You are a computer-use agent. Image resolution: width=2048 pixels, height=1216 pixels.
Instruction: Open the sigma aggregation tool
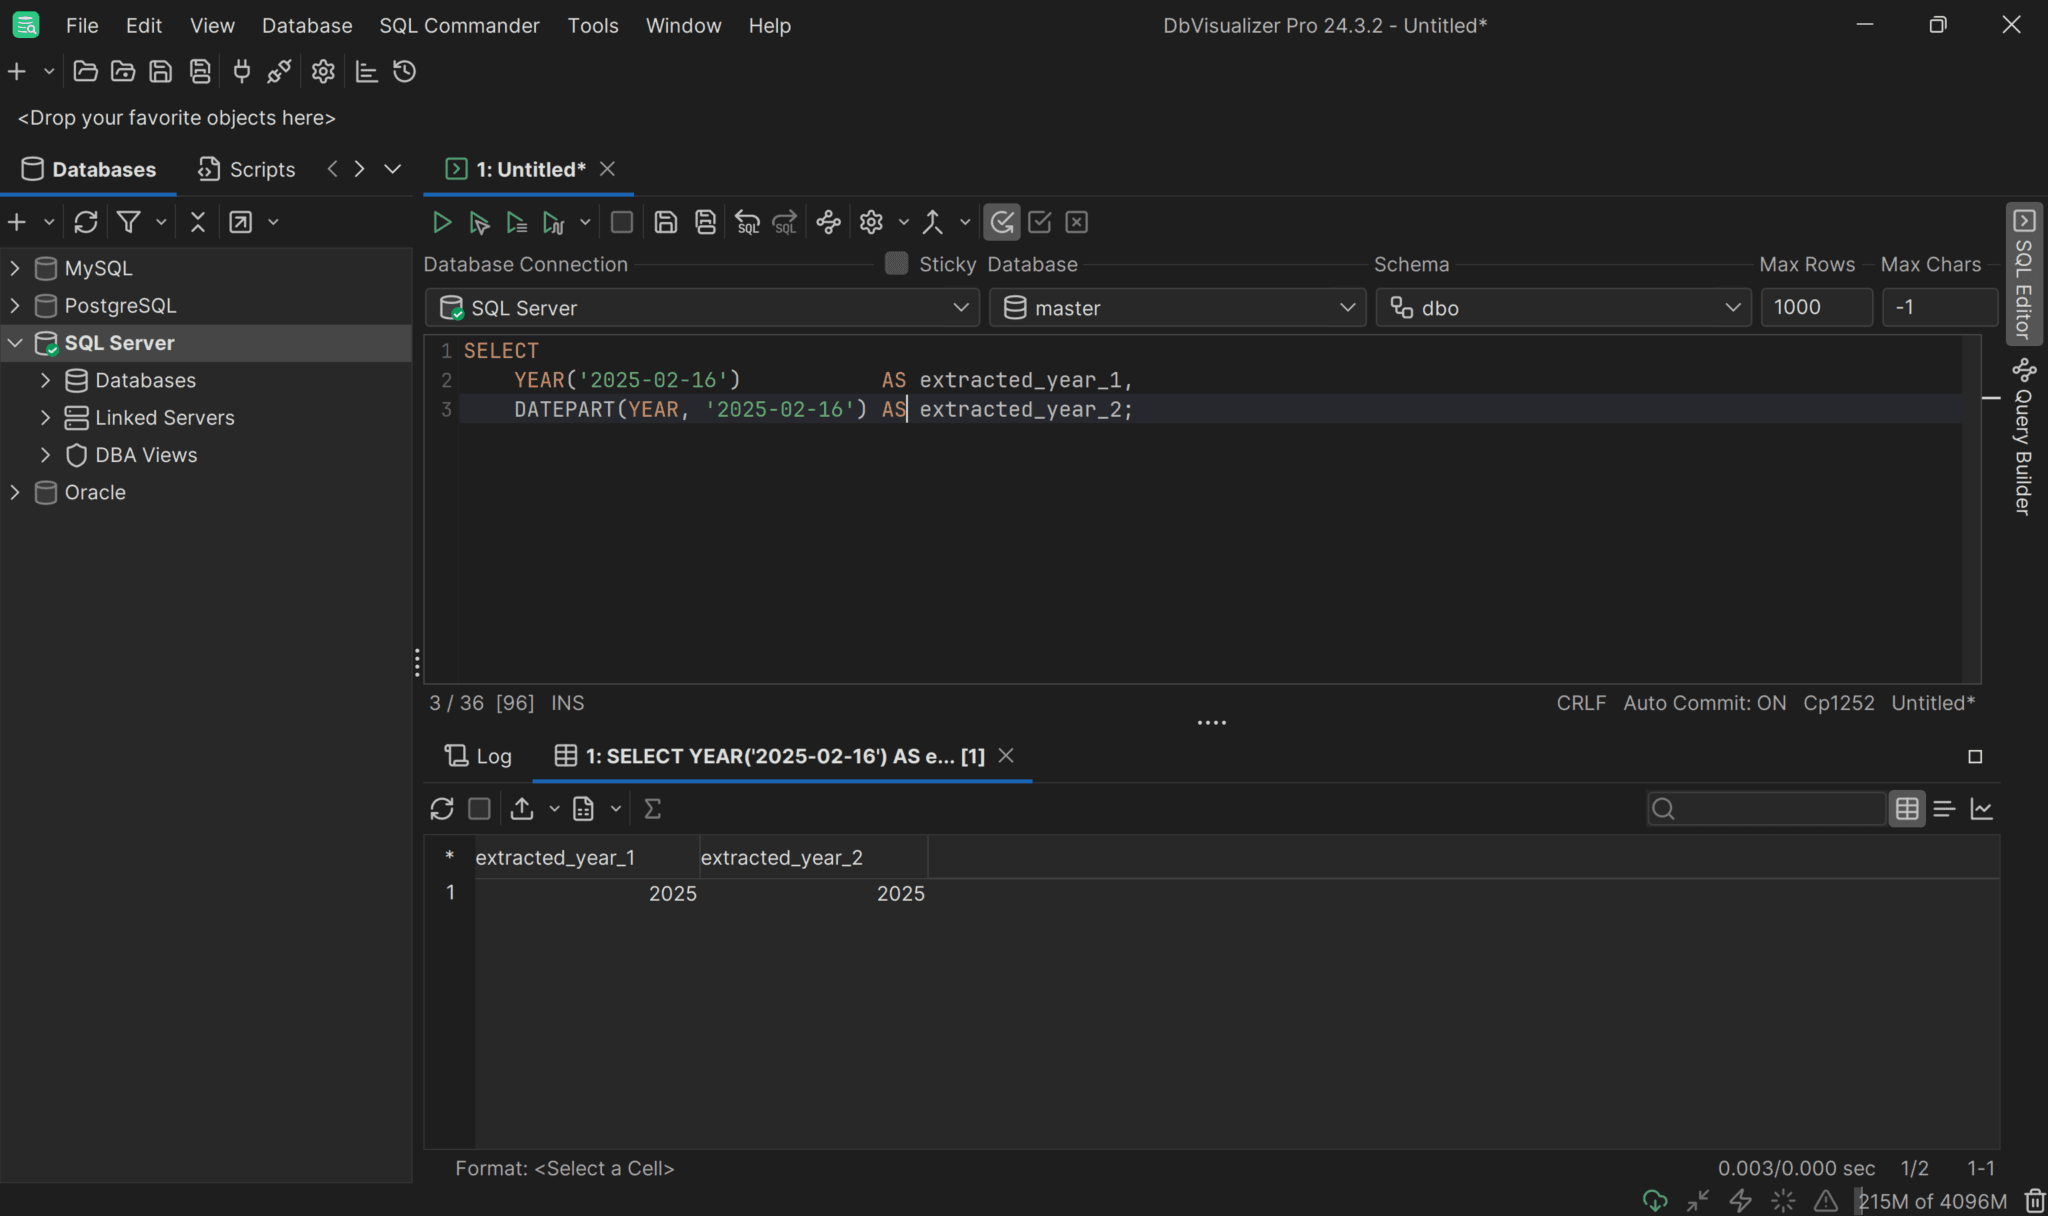point(652,808)
